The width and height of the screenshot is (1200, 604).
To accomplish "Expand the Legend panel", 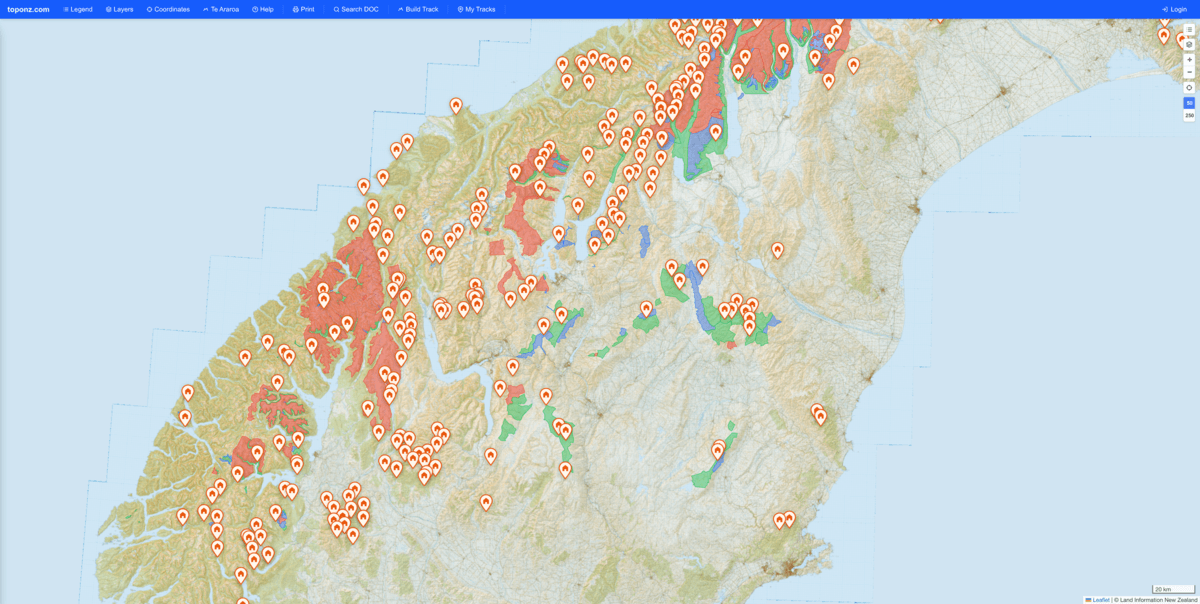I will coord(78,9).
